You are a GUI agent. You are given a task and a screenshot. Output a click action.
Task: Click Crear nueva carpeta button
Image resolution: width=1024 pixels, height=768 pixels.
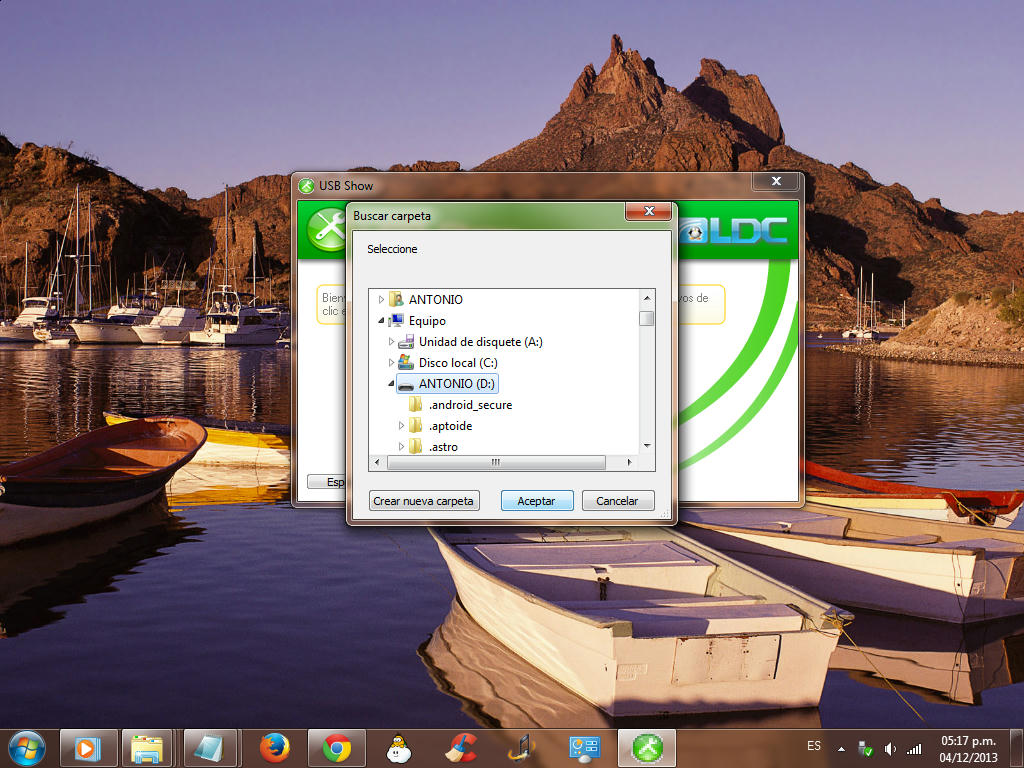424,501
